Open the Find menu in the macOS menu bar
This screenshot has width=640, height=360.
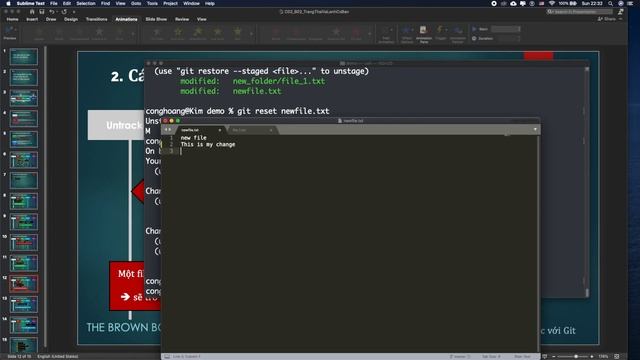tap(105, 3)
